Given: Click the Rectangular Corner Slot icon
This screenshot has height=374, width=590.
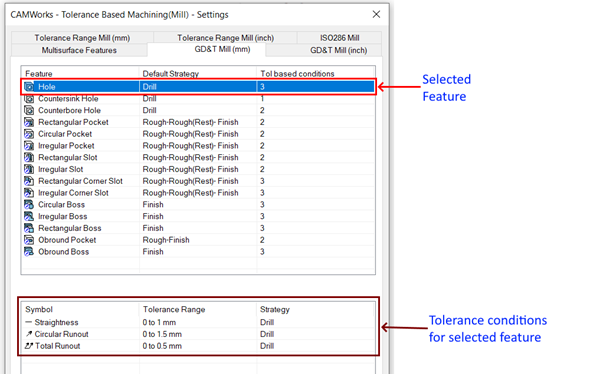Looking at the screenshot, I should [x=29, y=181].
